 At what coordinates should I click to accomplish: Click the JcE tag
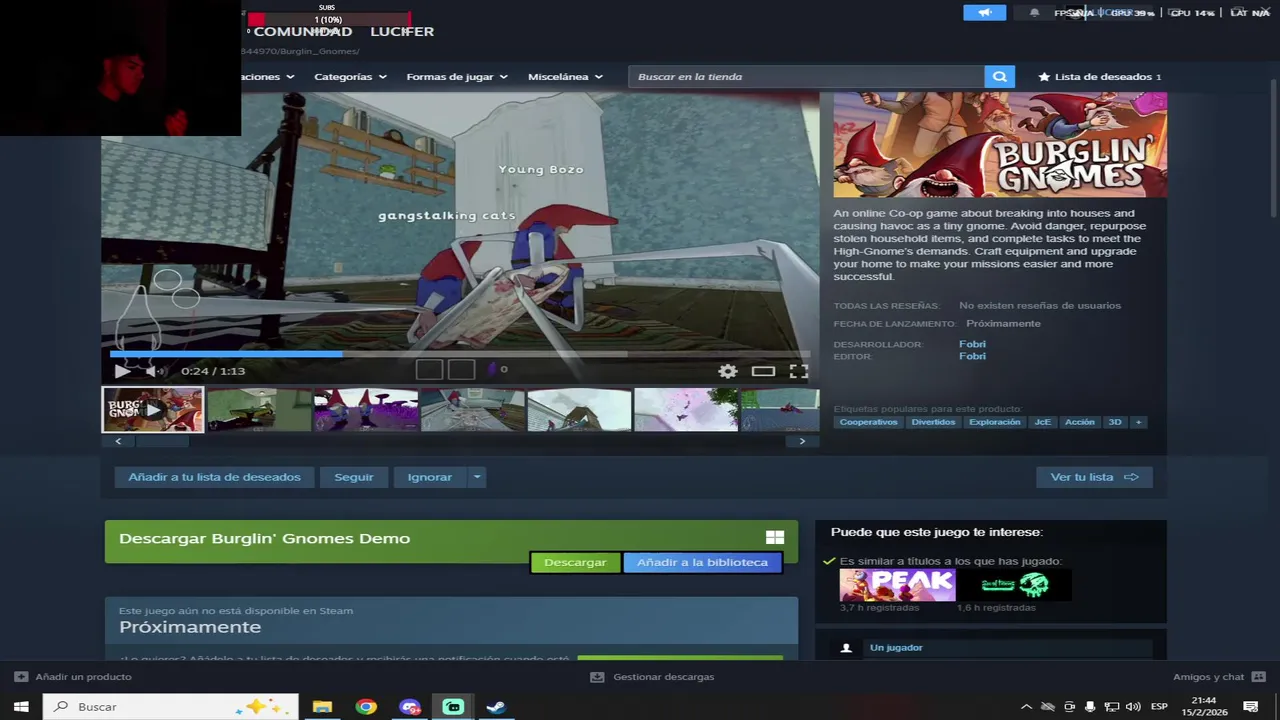[x=1042, y=422]
